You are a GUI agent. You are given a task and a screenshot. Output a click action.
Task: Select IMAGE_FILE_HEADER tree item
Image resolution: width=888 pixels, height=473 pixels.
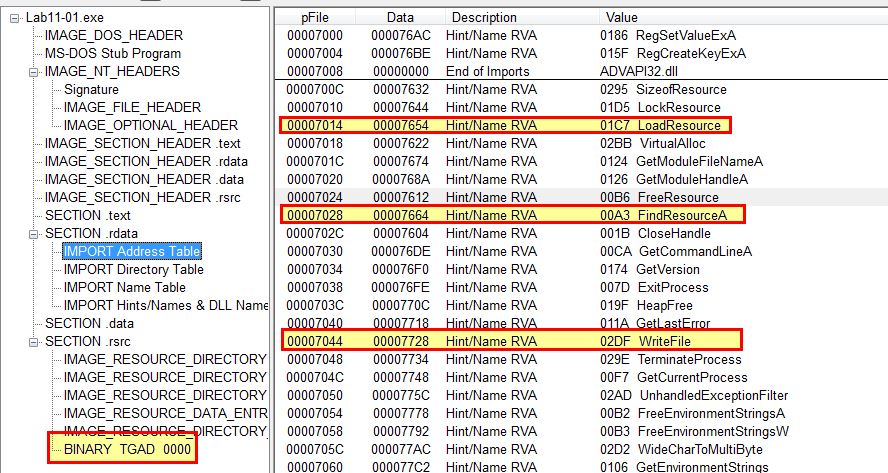tap(132, 107)
